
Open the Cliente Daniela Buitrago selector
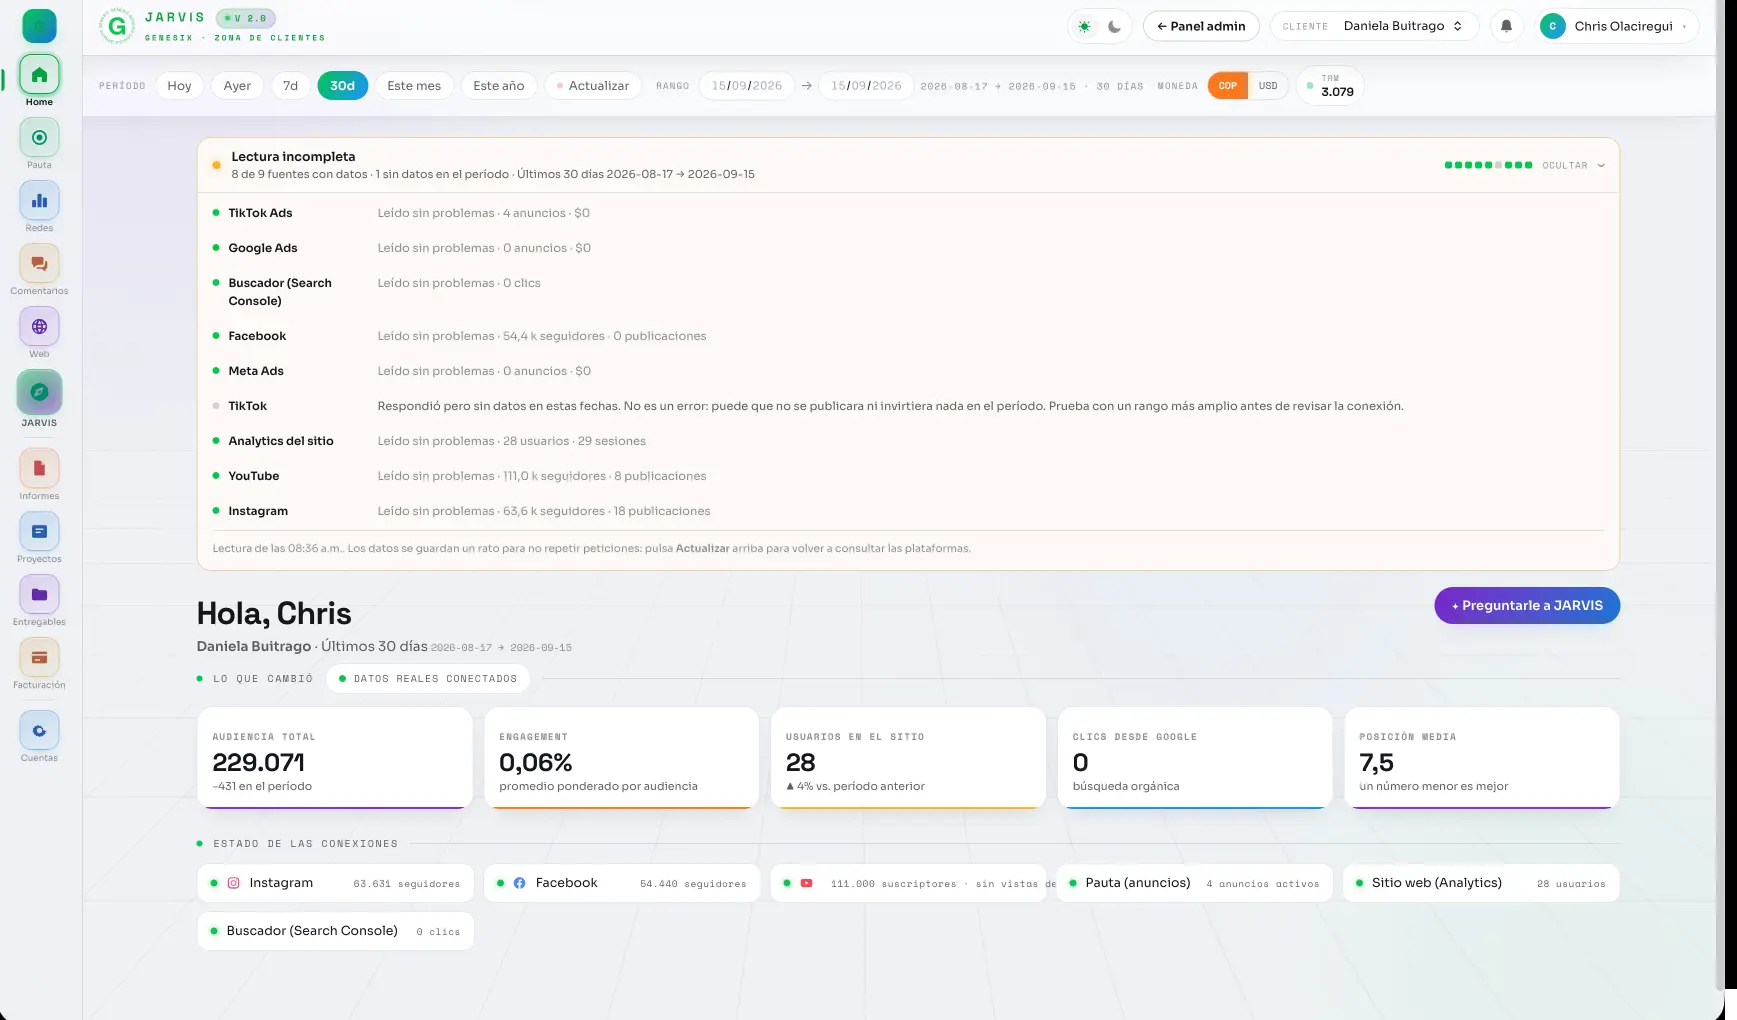click(1375, 26)
